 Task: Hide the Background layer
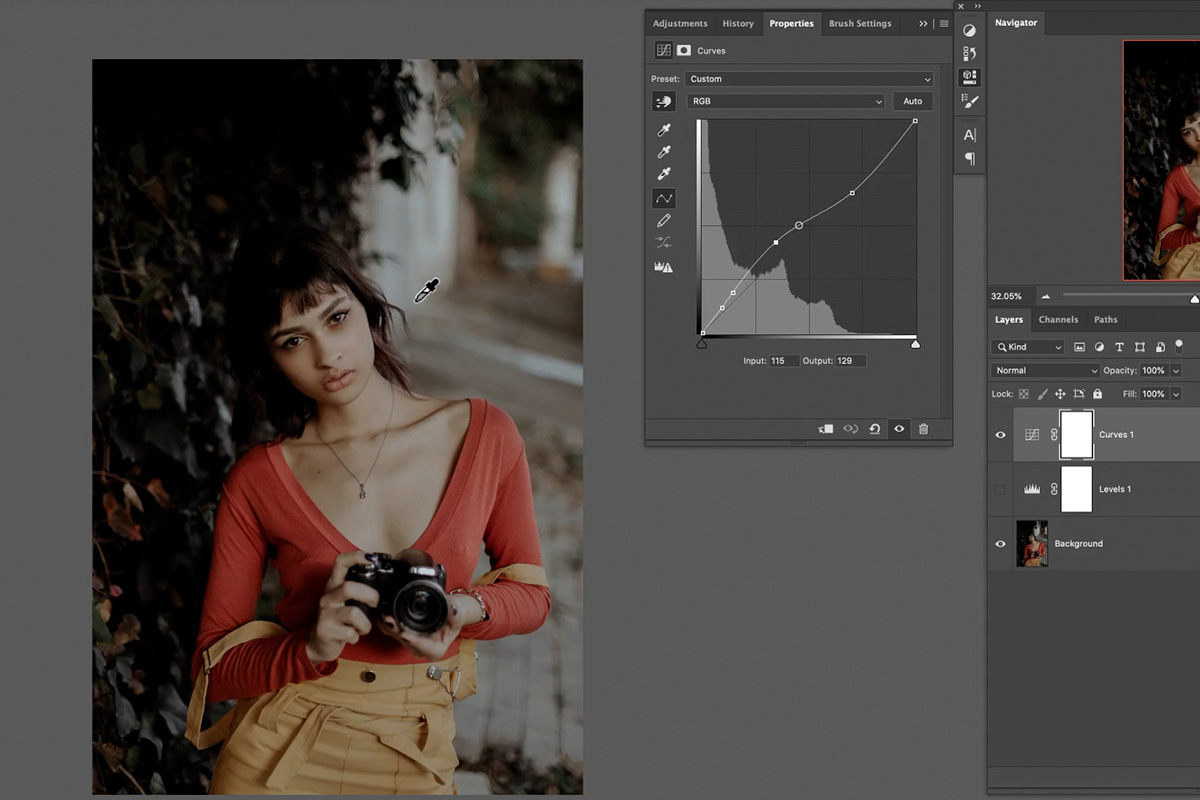pyautogui.click(x=1000, y=543)
